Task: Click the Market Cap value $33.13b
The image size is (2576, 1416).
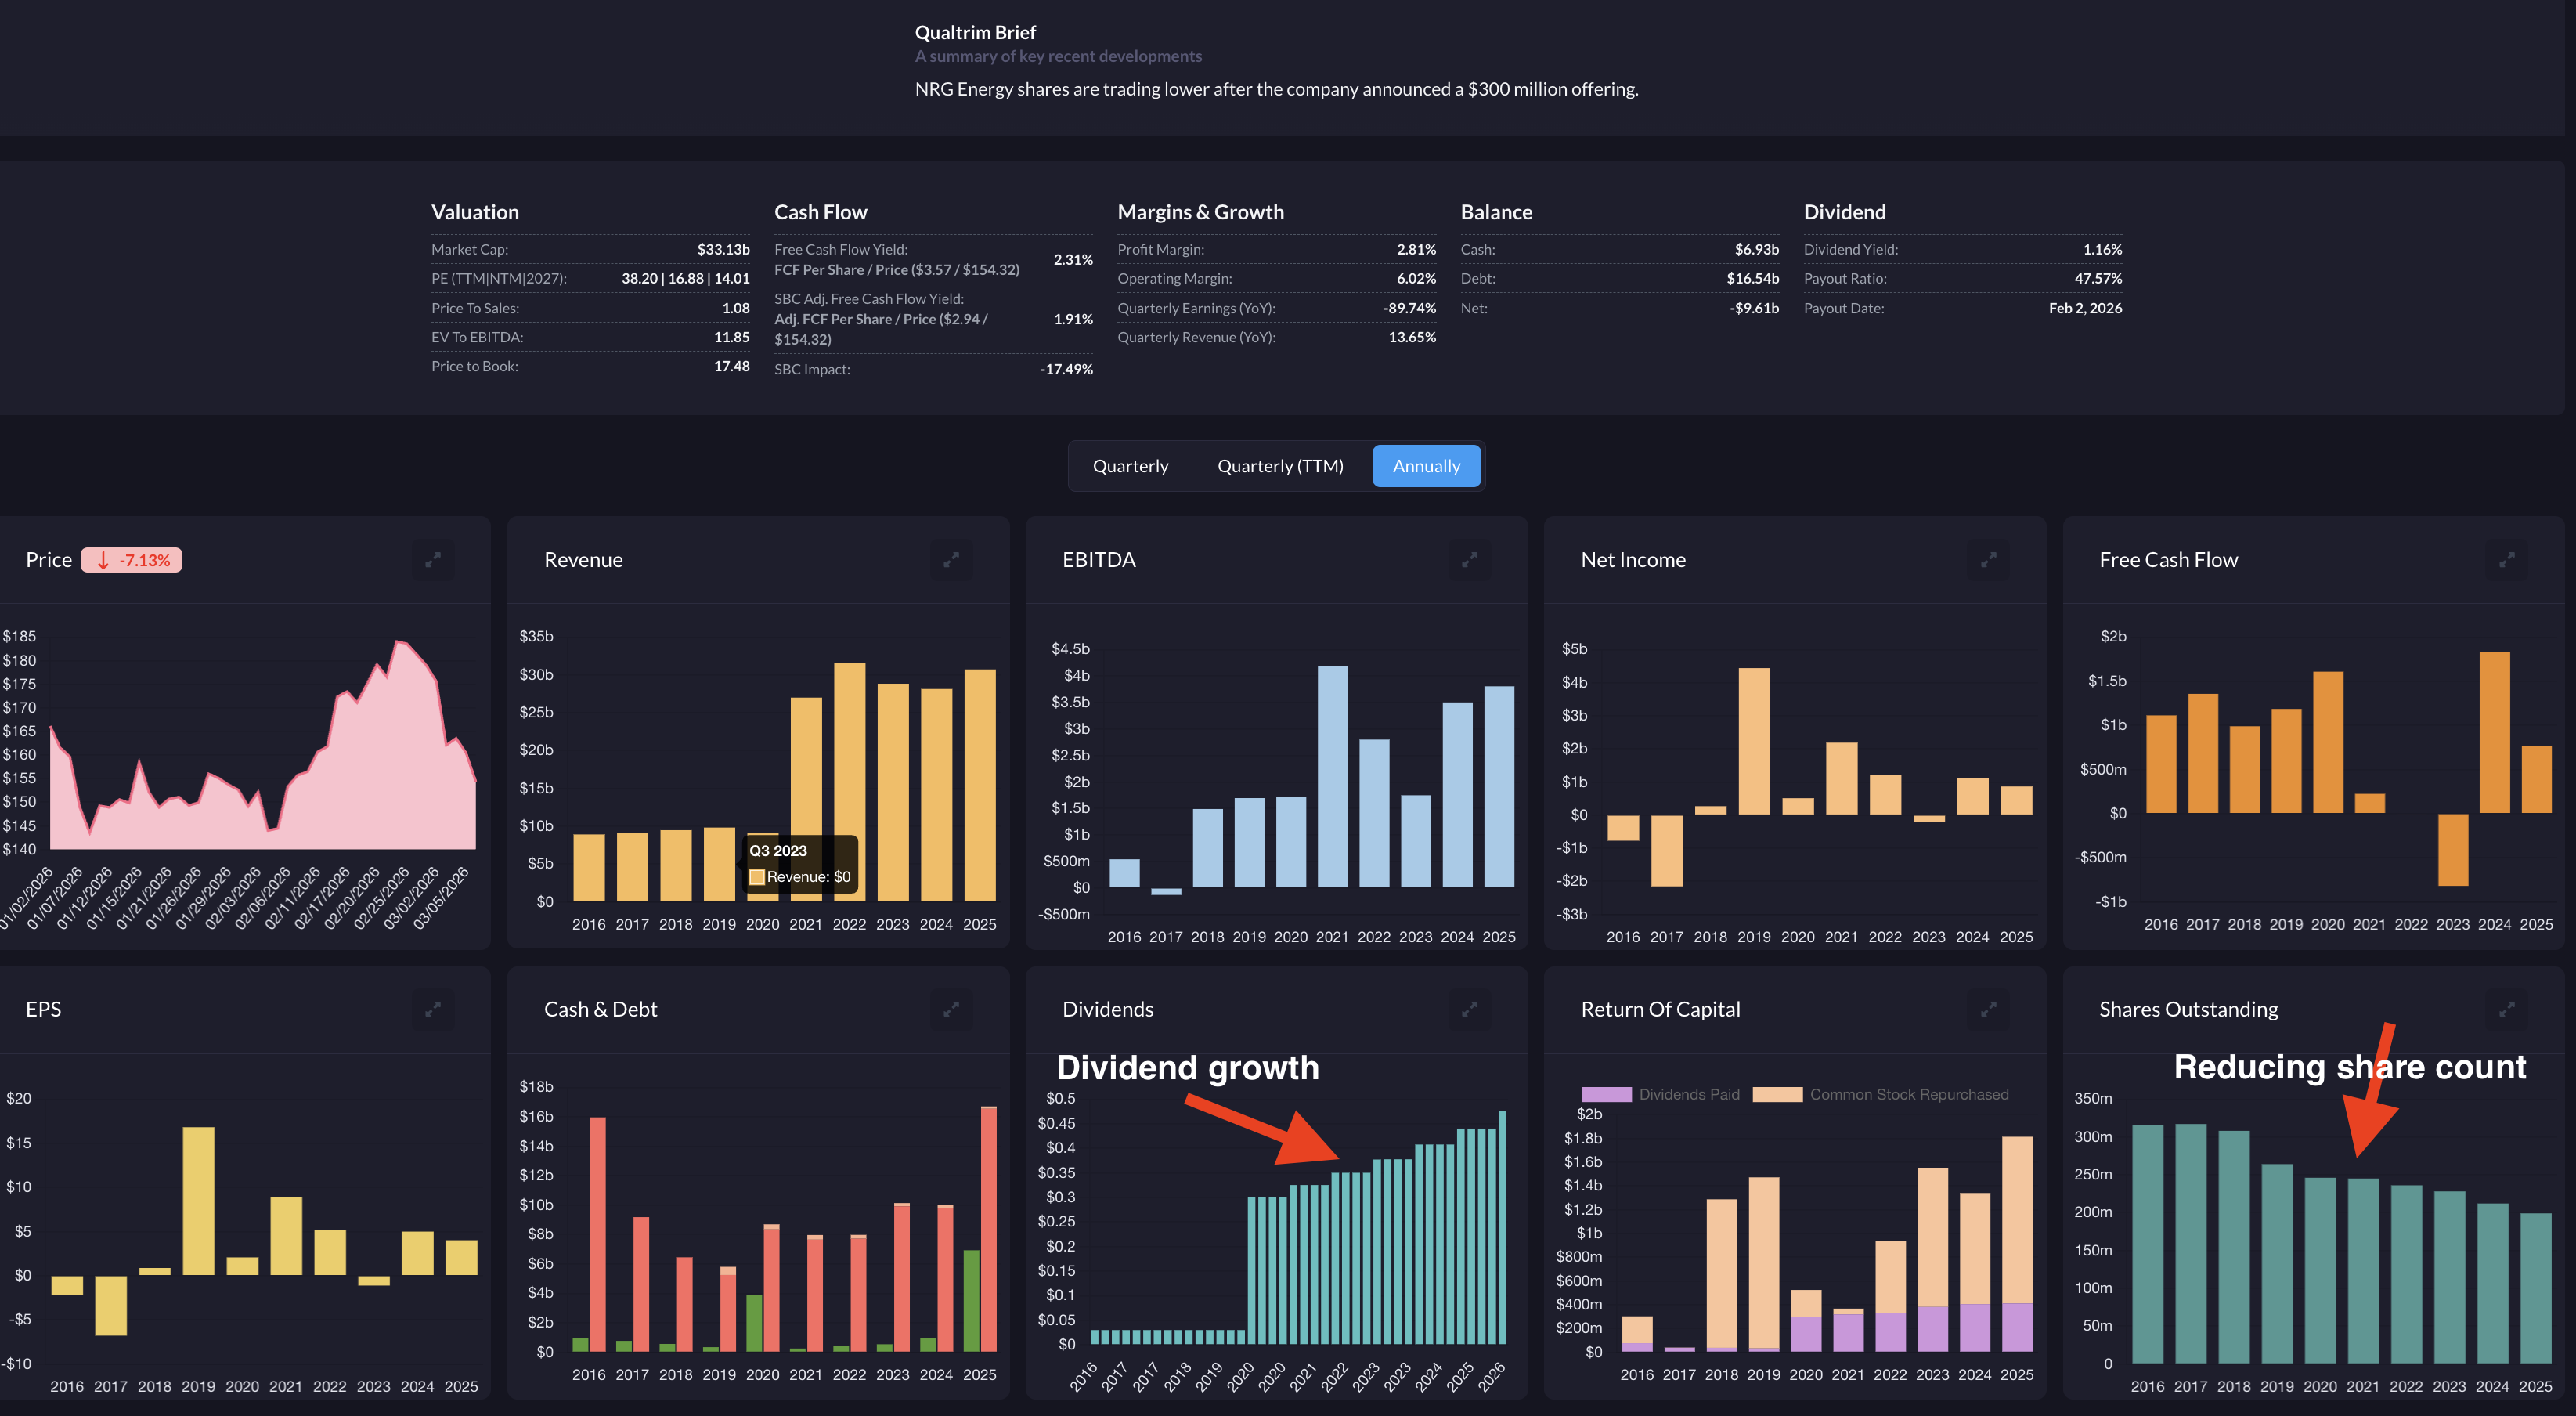Action: click(723, 249)
